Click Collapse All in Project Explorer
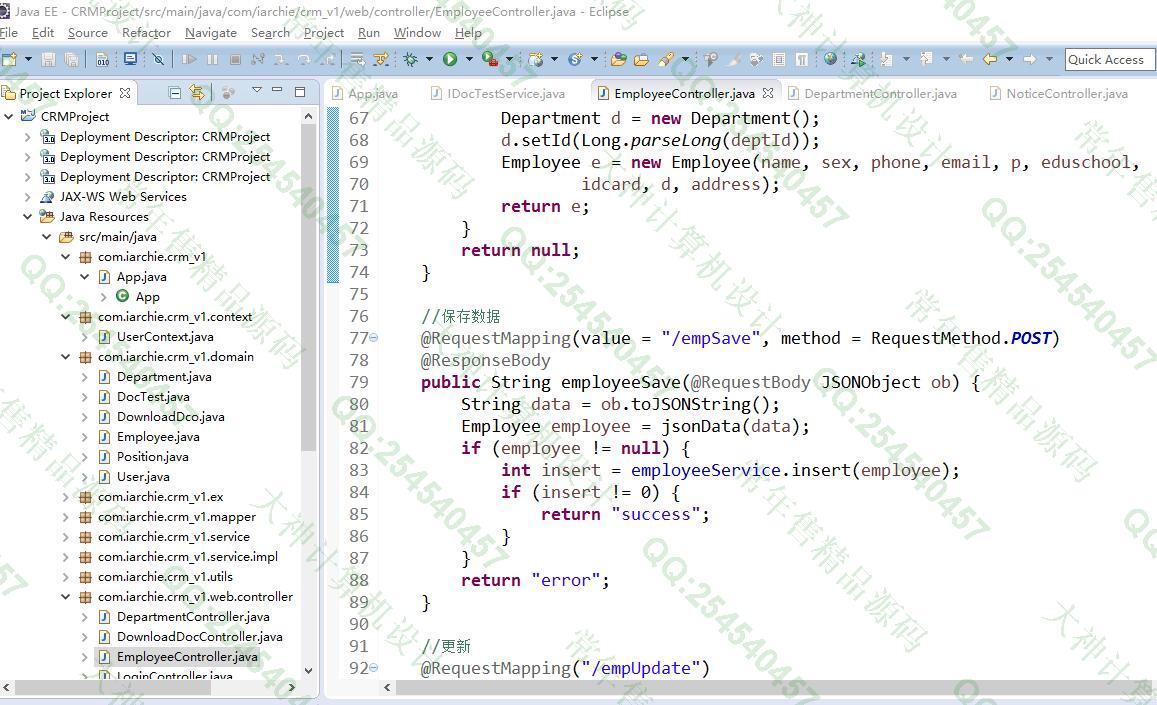The width and height of the screenshot is (1157, 705). 175,92
